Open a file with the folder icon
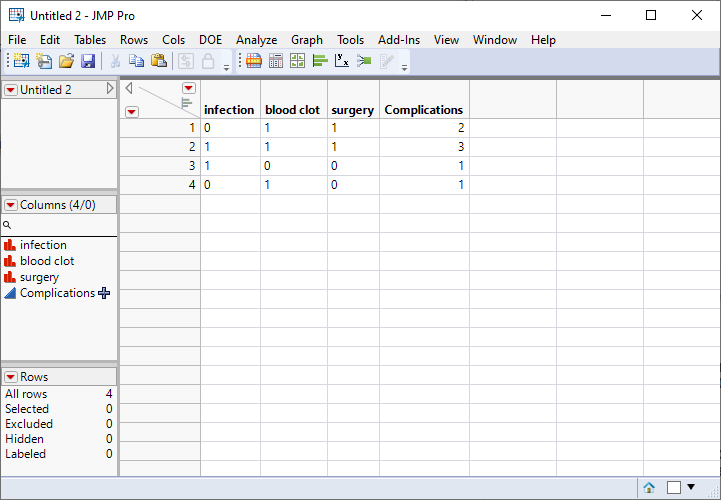Viewport: 721px width, 500px height. [66, 61]
